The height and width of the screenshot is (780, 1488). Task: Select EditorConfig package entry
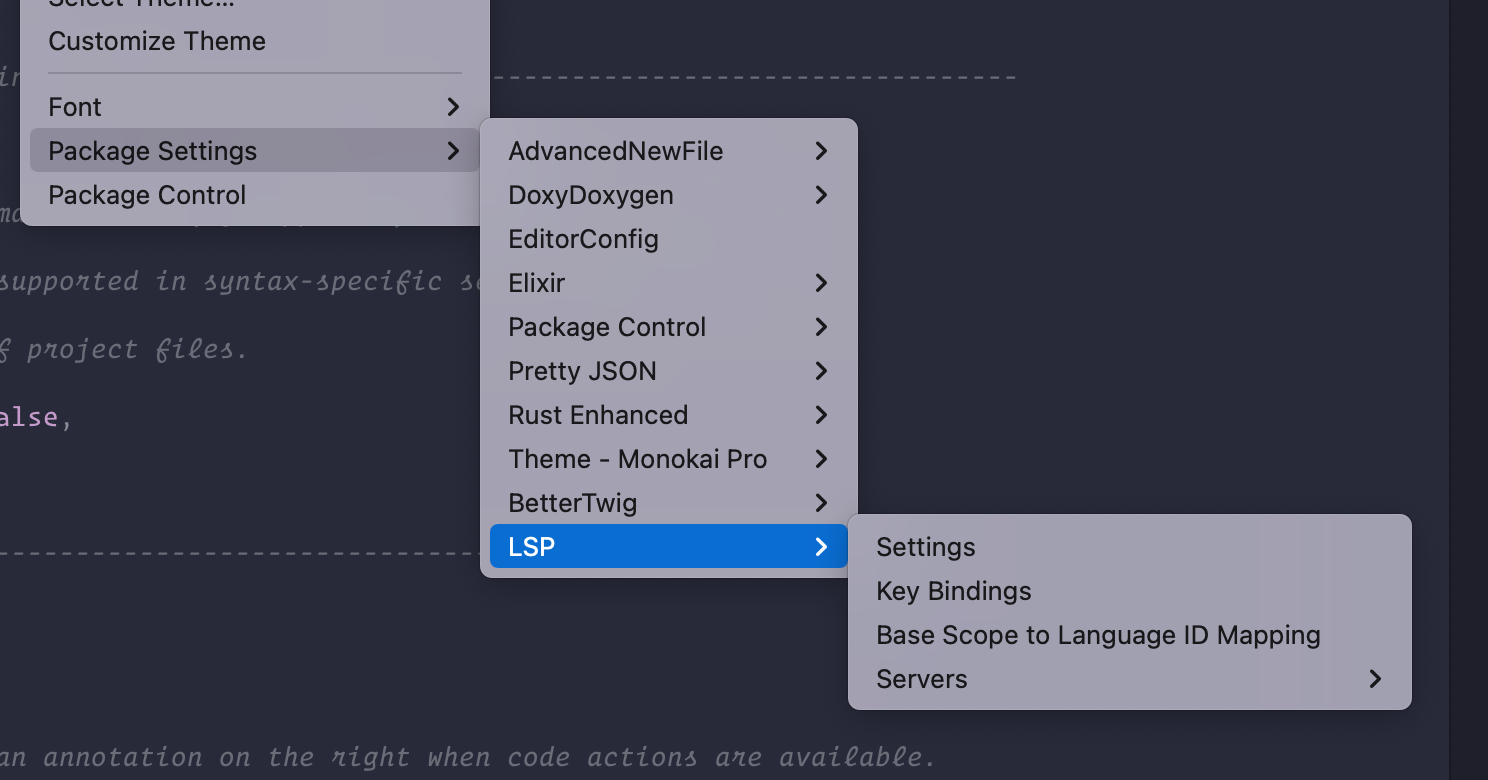(669, 239)
